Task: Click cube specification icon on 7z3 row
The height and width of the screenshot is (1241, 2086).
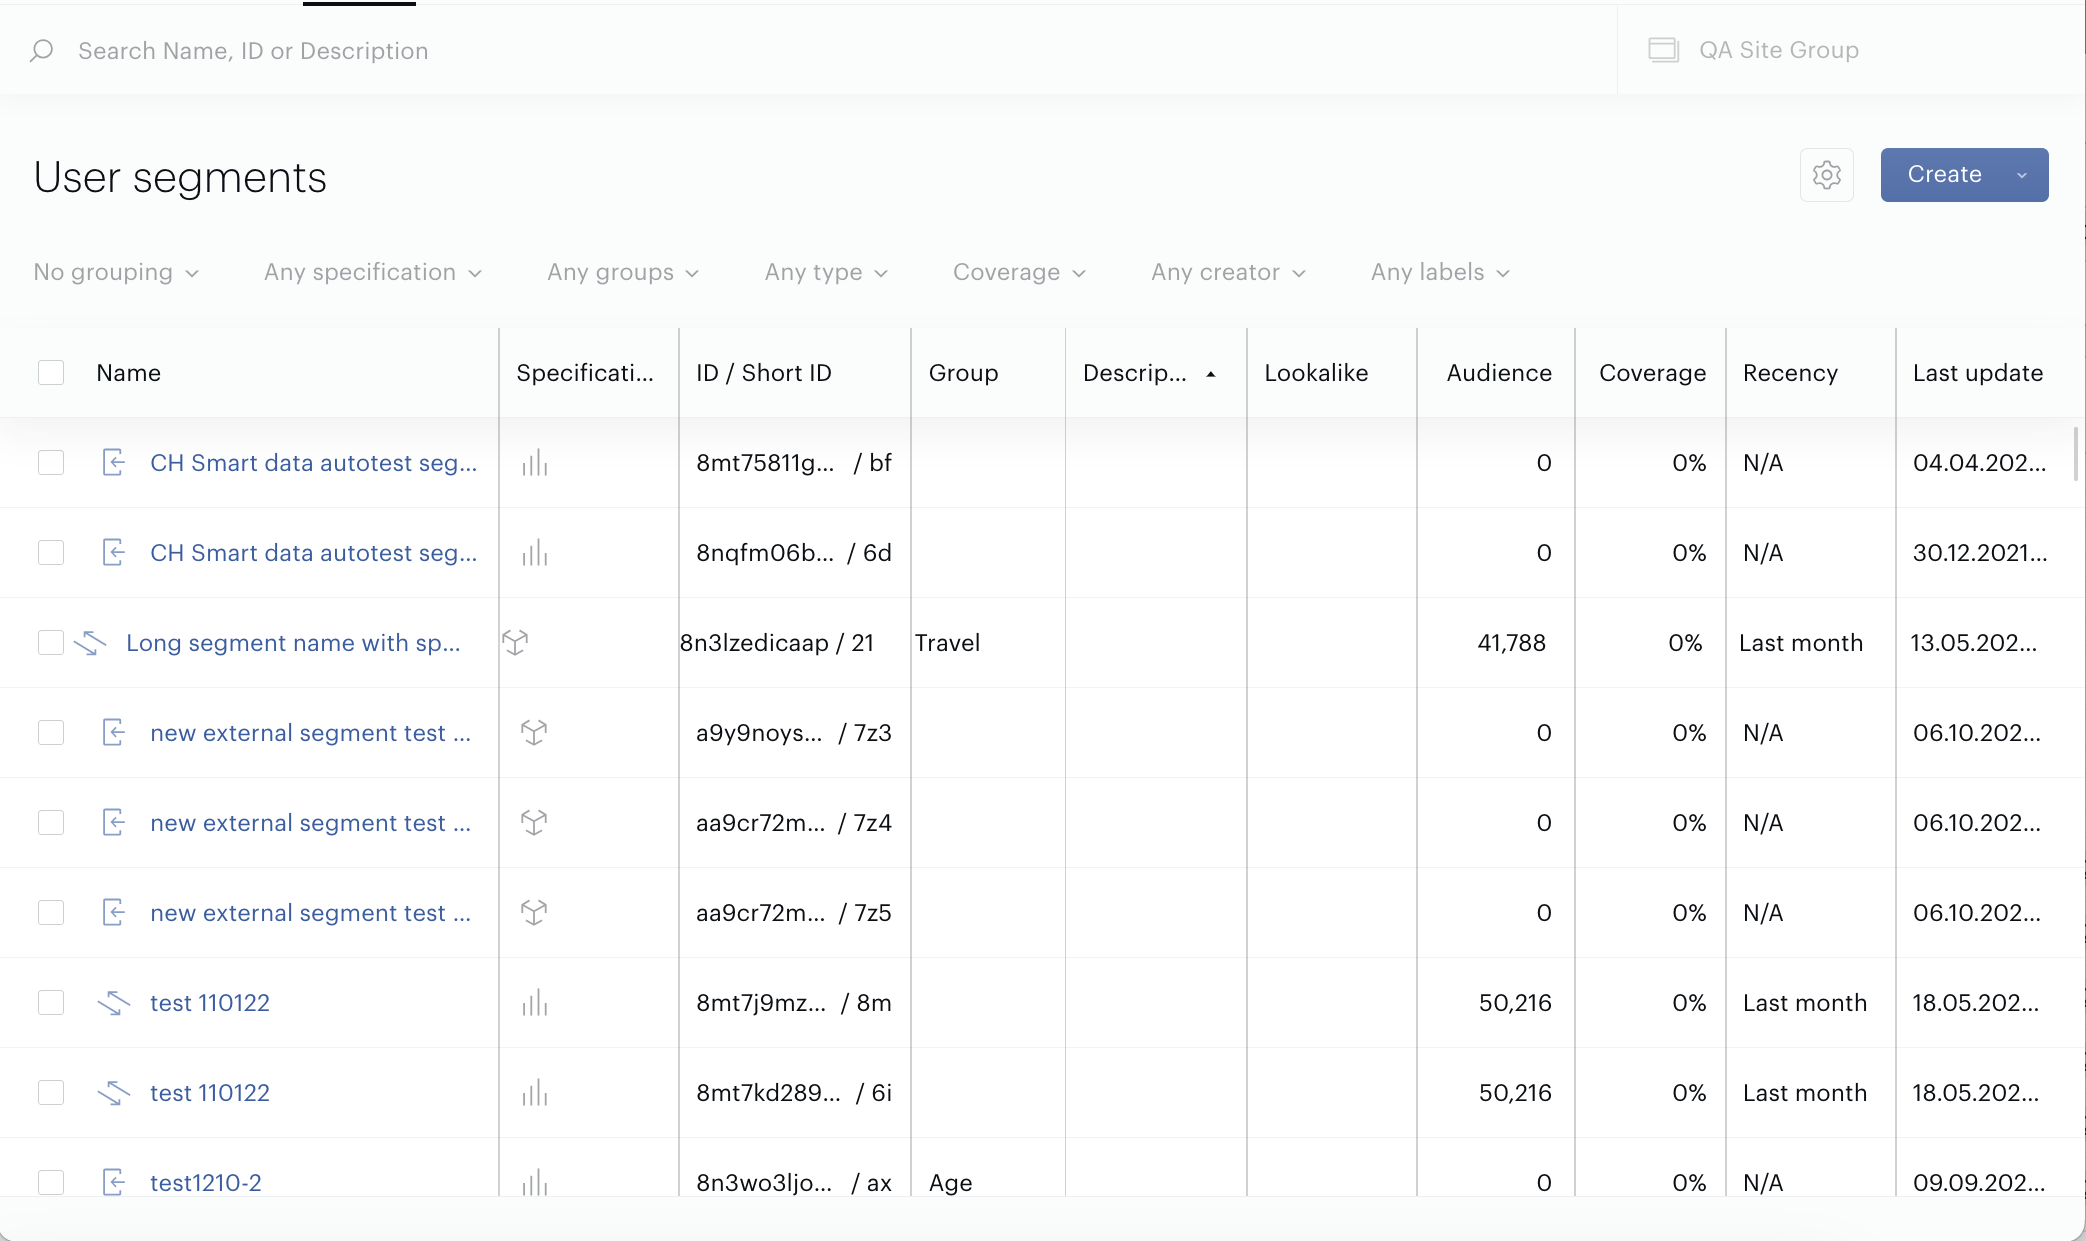Action: [x=534, y=732]
